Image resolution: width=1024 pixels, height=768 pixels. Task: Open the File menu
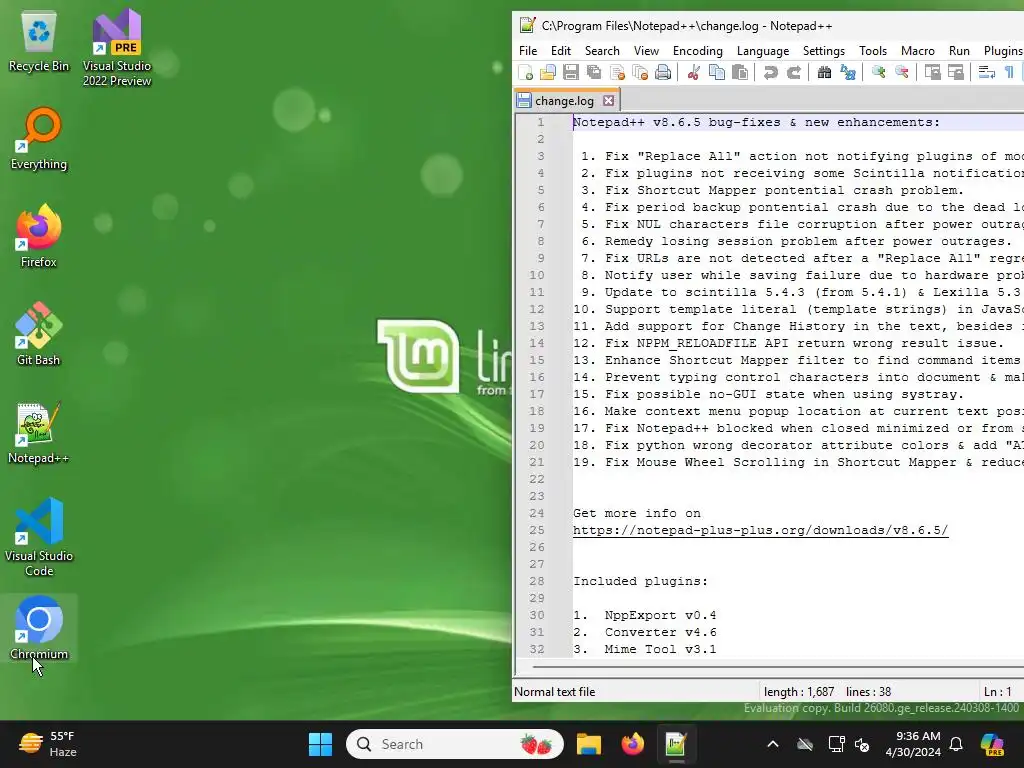click(528, 51)
